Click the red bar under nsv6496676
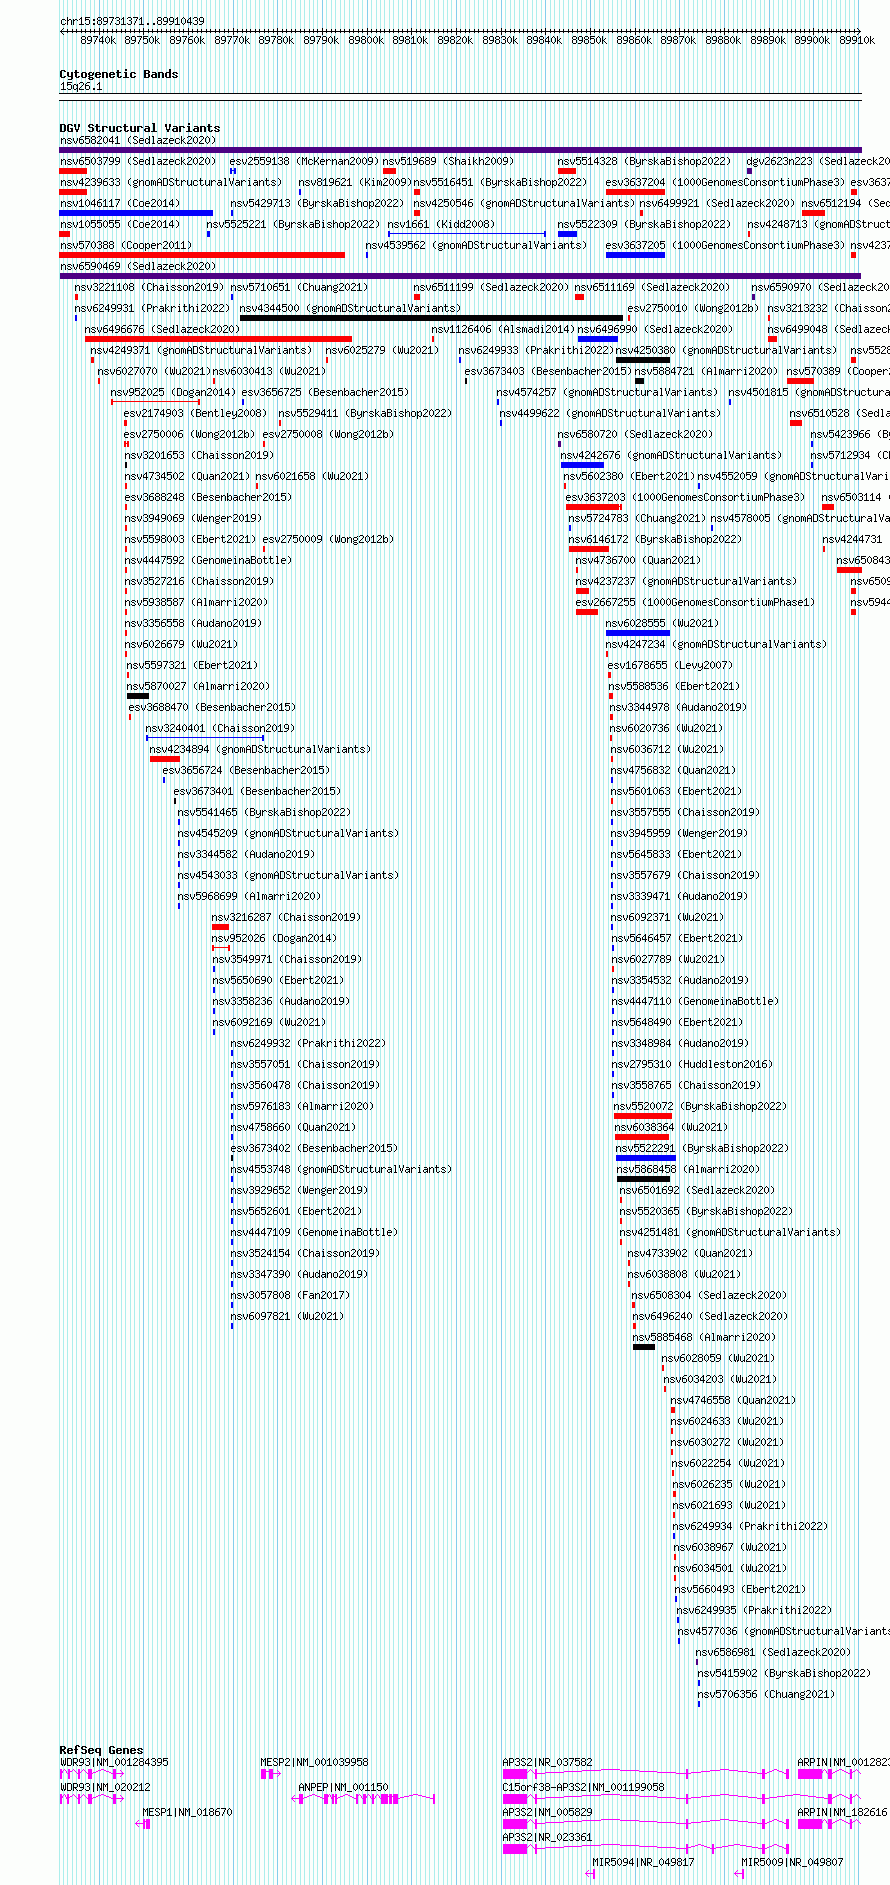 point(218,339)
